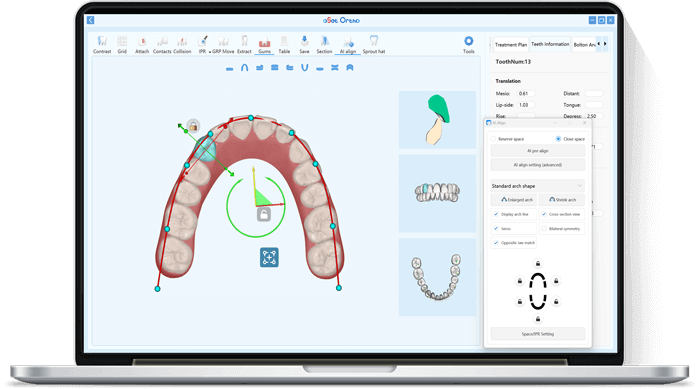Select the Close space radio button
The width and height of the screenshot is (699, 389).
tap(558, 139)
